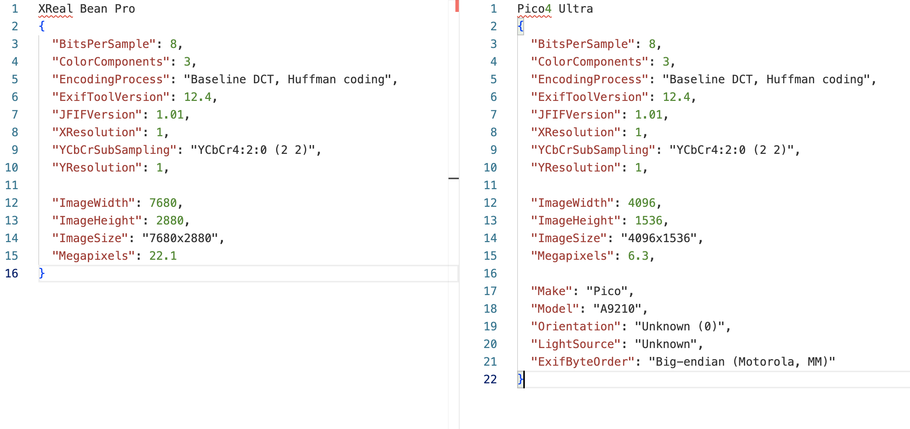
Task: Click "YCbCr4:2:0 (2 2)" value in XReal pane
Action: coord(253,150)
